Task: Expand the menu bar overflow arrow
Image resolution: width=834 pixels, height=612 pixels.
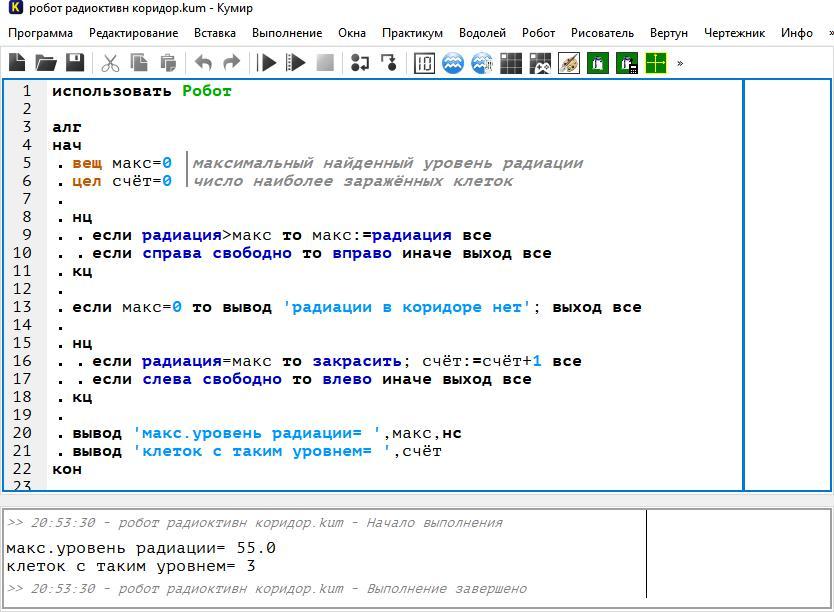Action: coord(829,33)
